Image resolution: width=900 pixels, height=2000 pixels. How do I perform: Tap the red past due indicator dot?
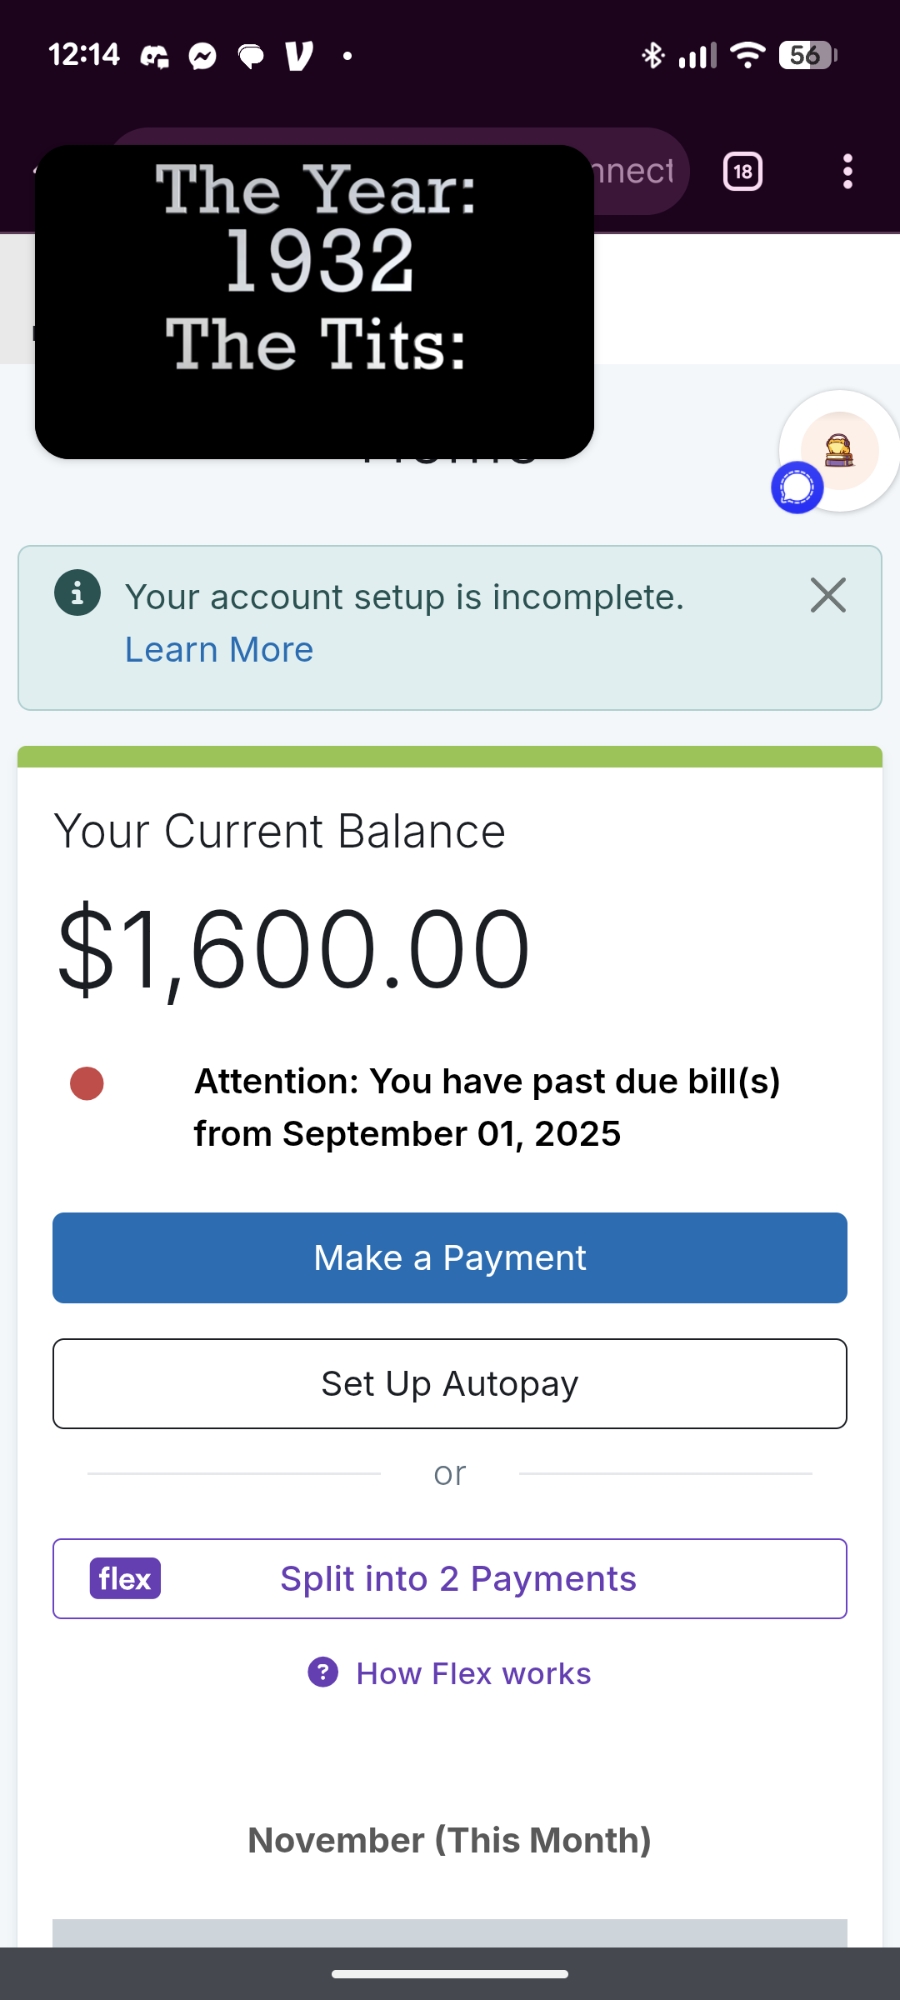(87, 1083)
